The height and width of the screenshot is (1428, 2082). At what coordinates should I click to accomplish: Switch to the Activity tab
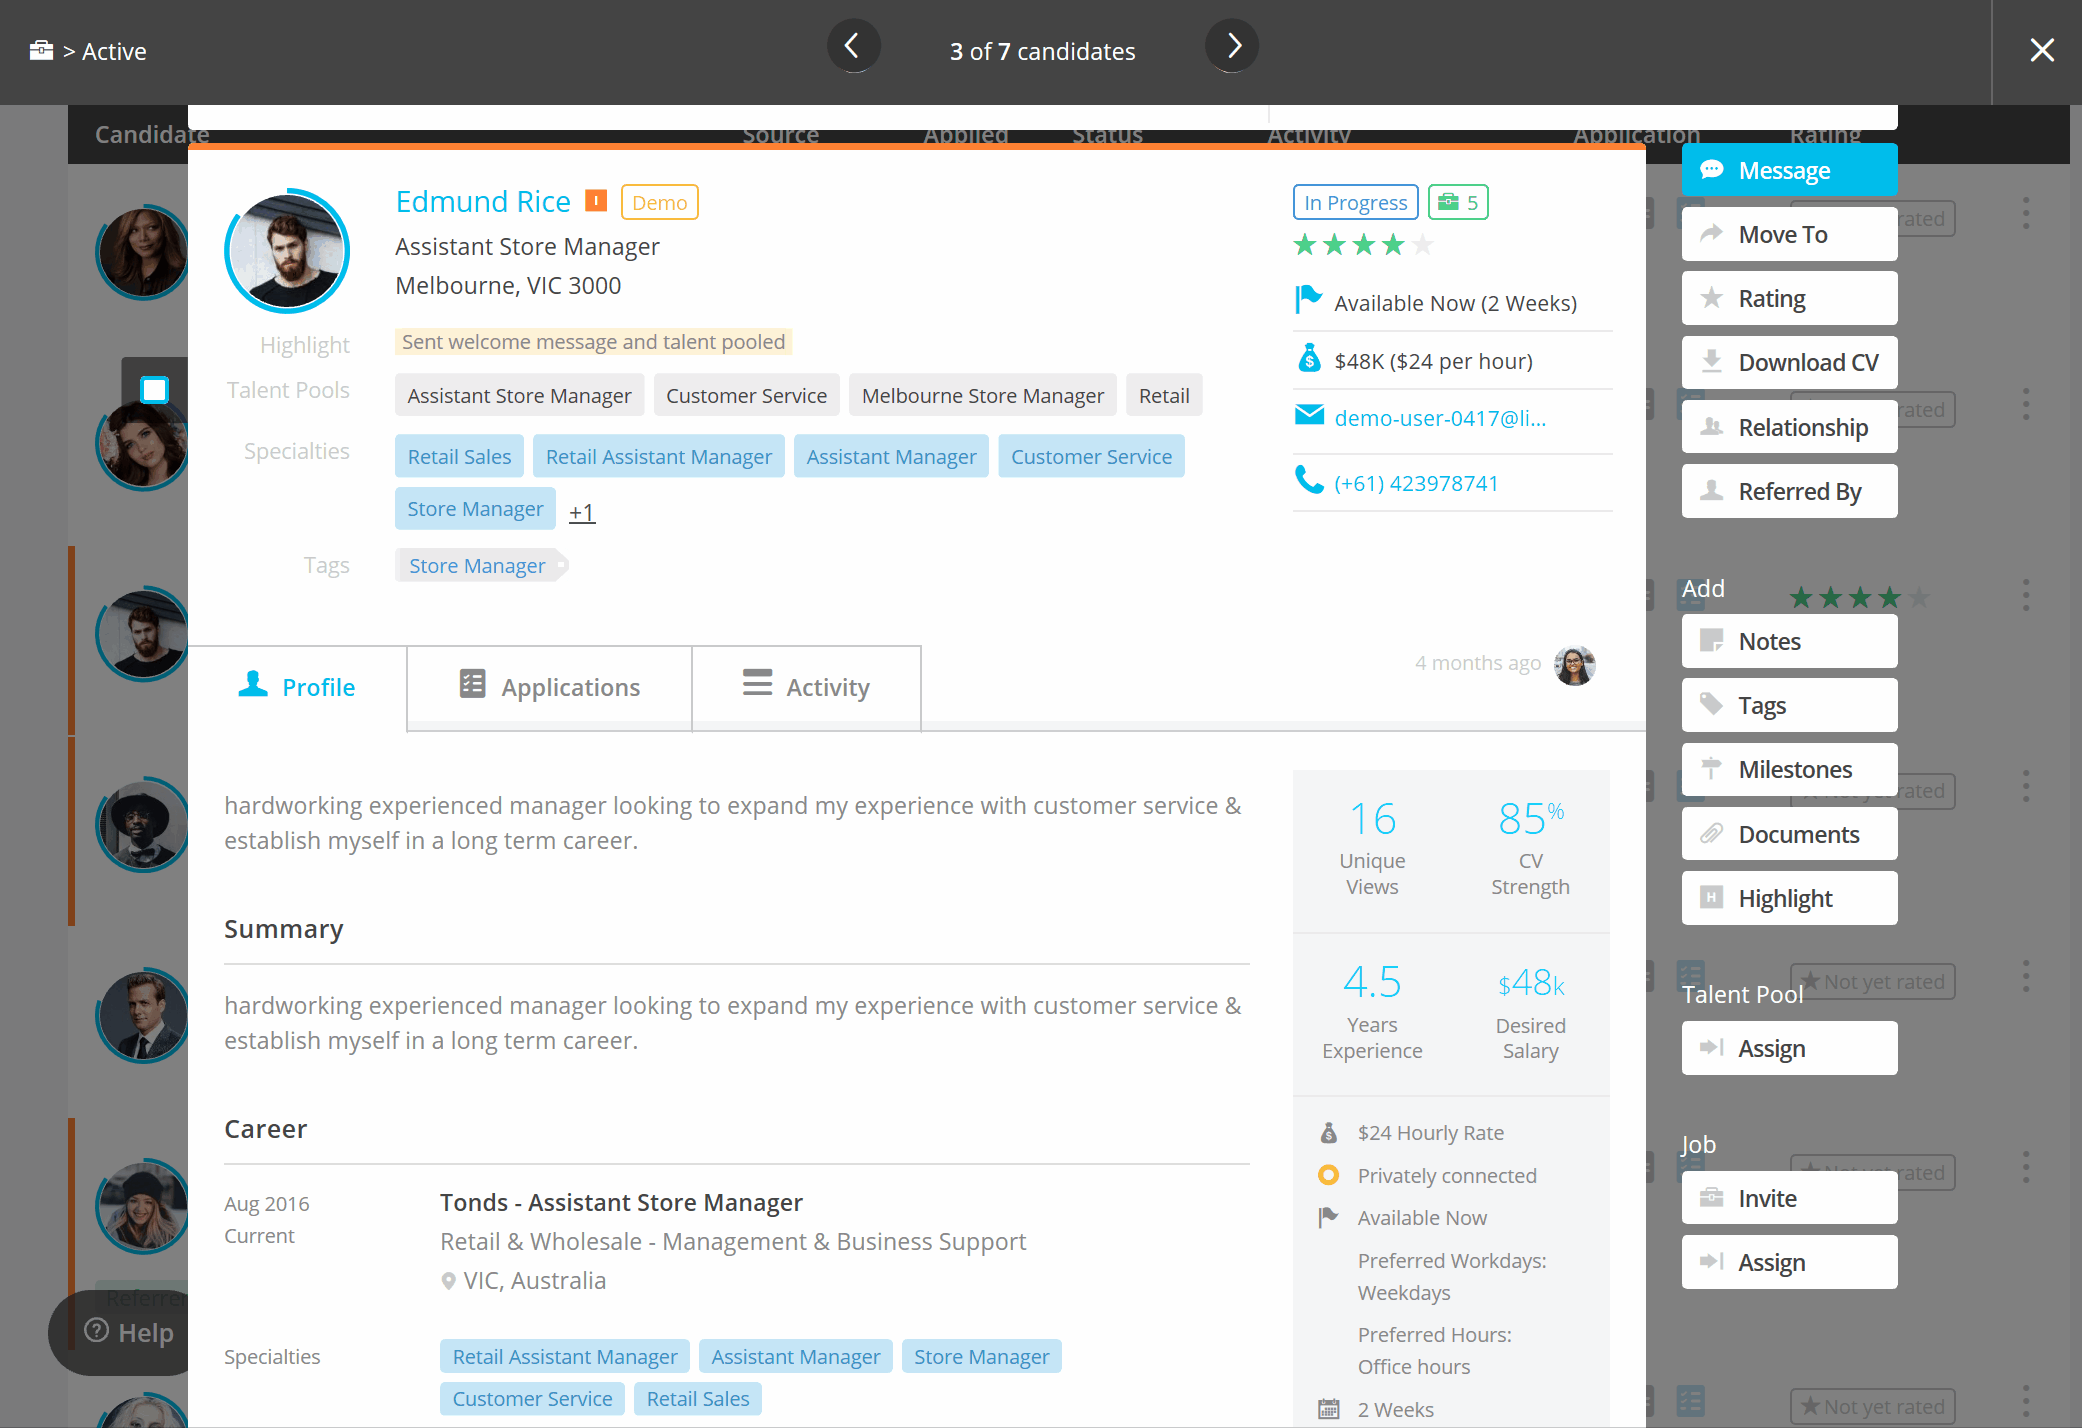806,687
